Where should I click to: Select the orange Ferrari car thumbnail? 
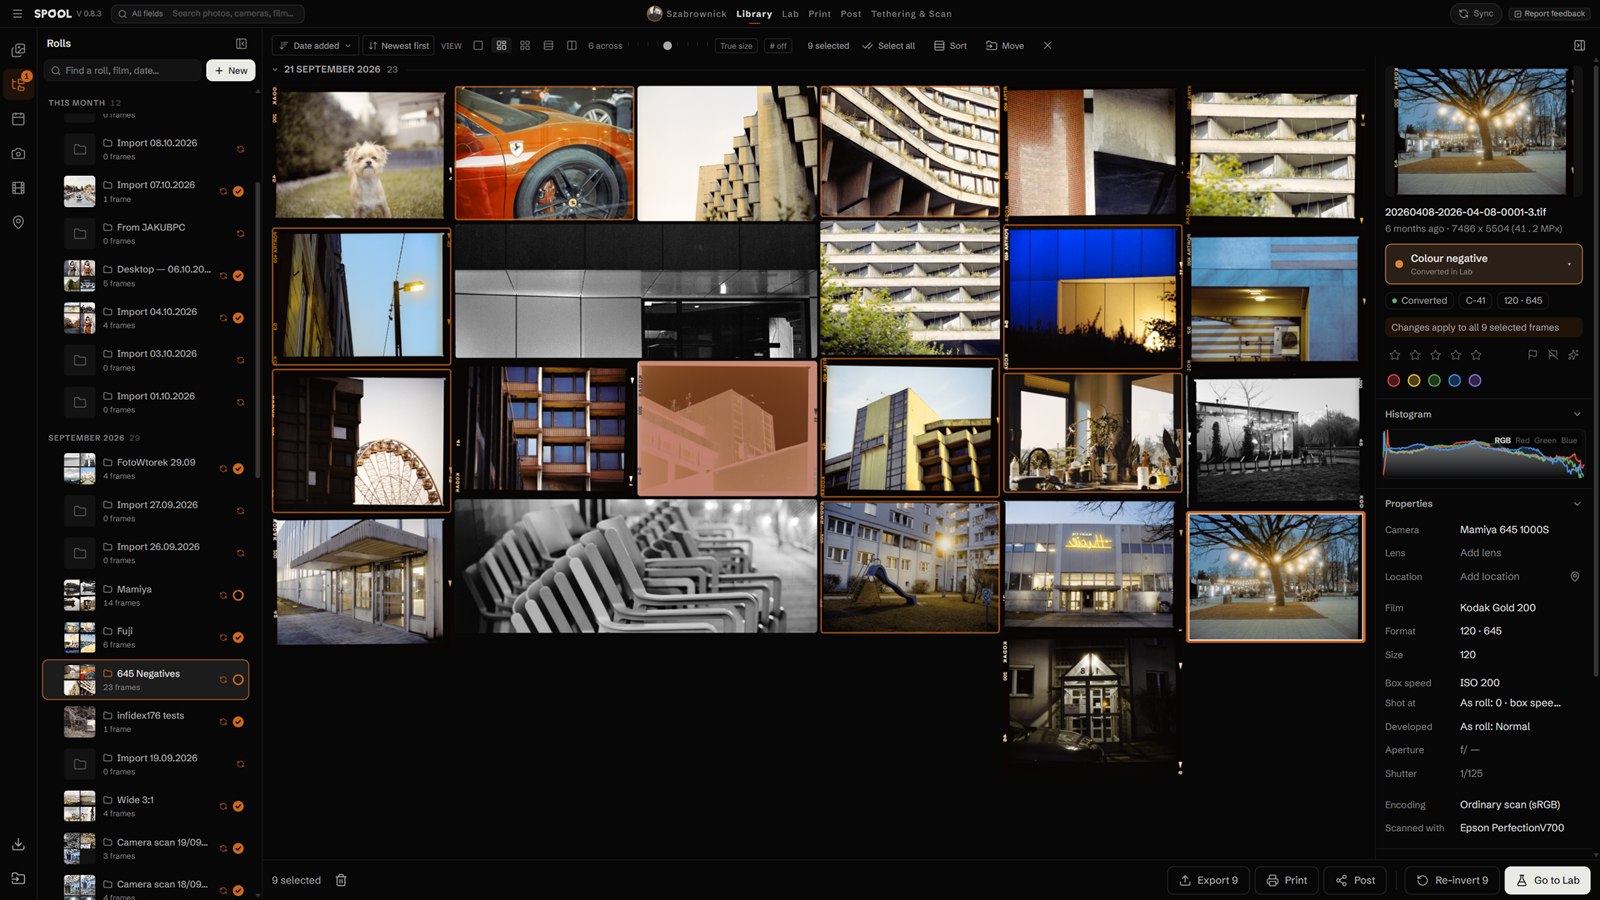[545, 153]
